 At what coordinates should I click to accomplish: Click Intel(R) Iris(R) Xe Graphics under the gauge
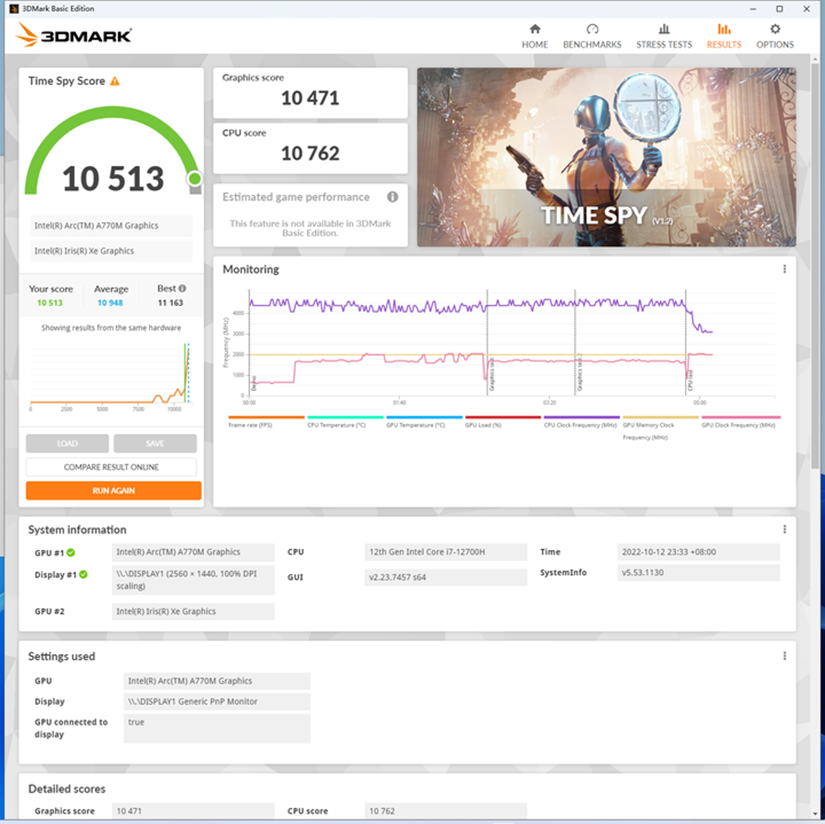pos(111,251)
